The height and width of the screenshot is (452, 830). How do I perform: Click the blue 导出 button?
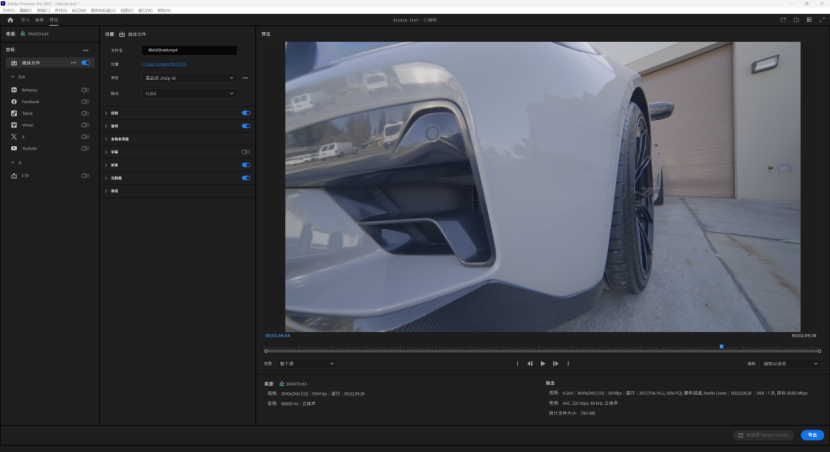click(812, 435)
